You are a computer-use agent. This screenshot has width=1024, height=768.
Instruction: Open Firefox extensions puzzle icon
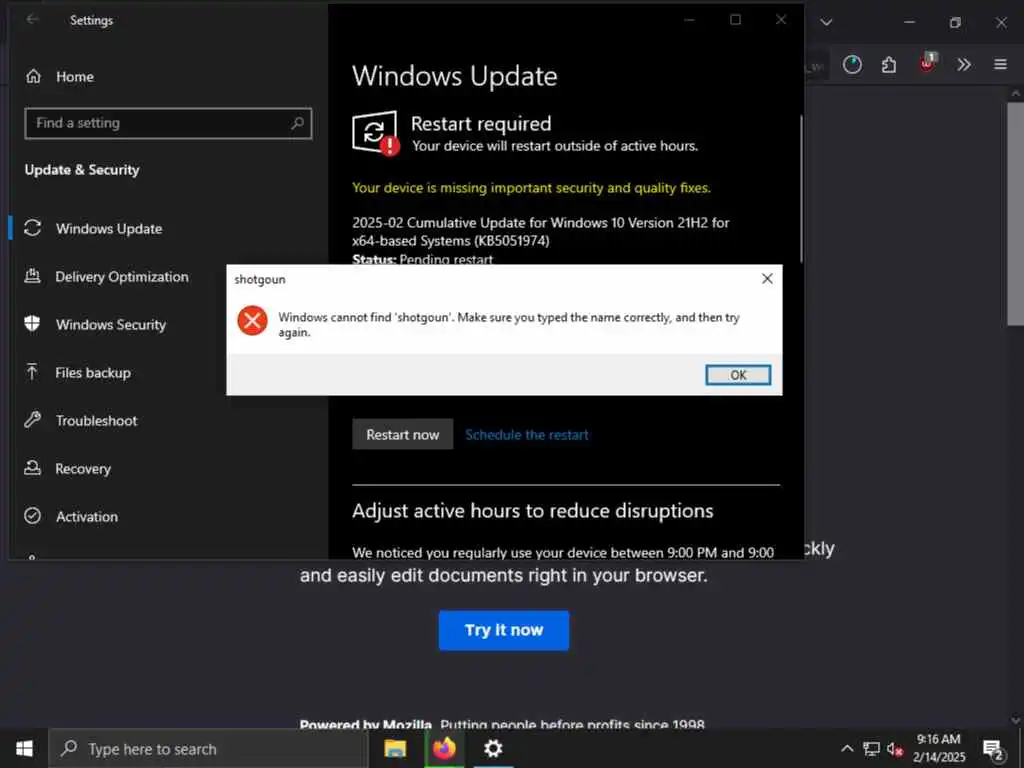[889, 64]
